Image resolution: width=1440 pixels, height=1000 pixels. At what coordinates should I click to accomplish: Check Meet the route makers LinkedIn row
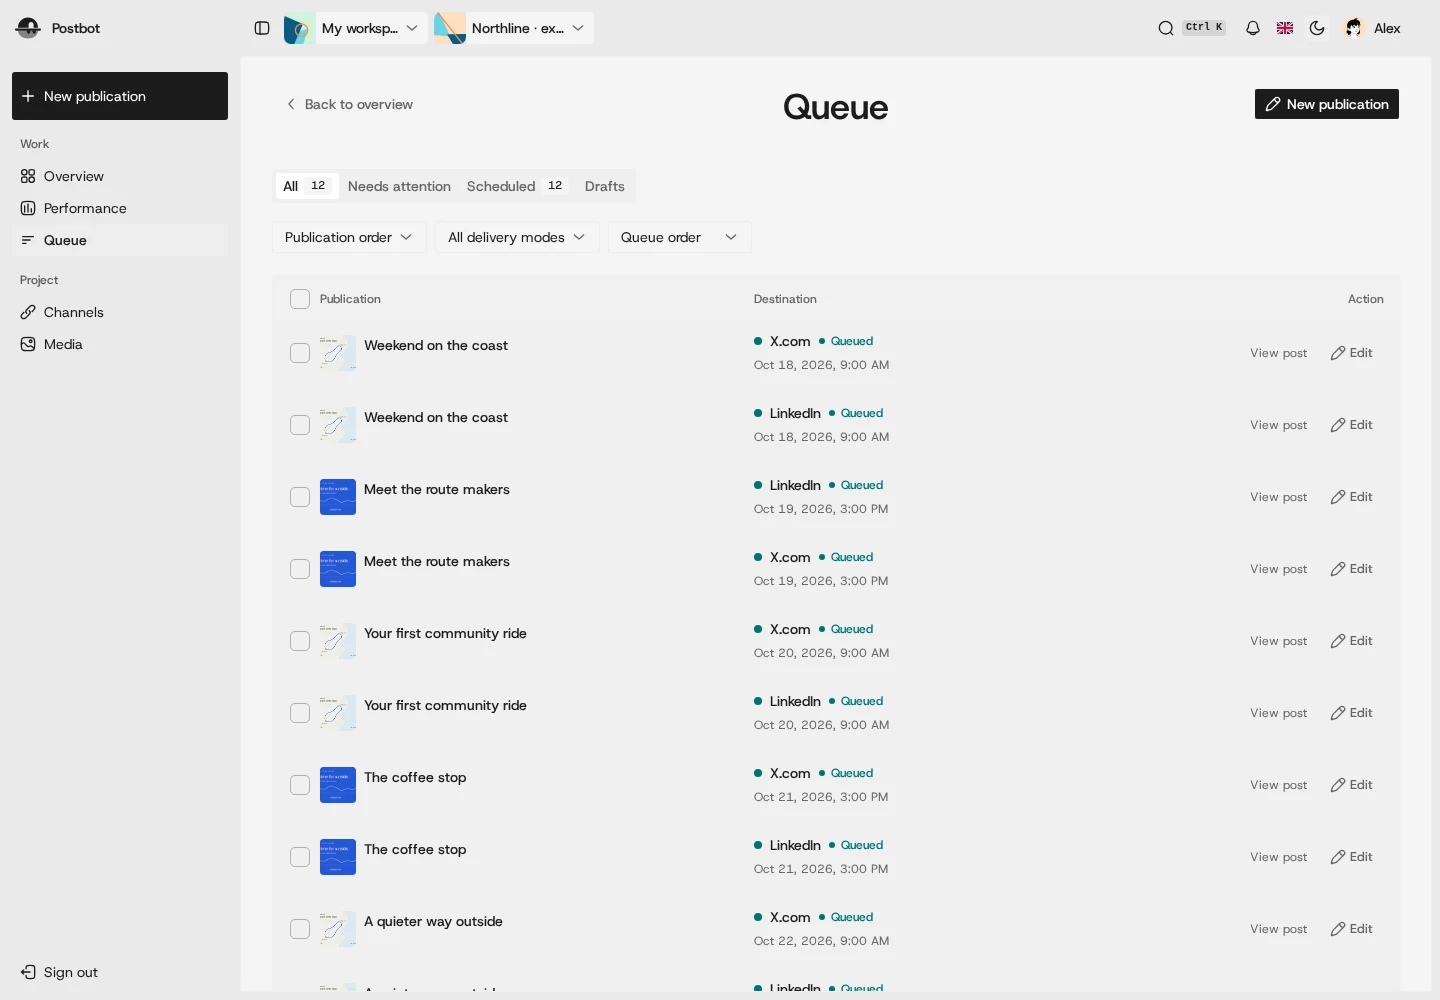click(x=300, y=497)
